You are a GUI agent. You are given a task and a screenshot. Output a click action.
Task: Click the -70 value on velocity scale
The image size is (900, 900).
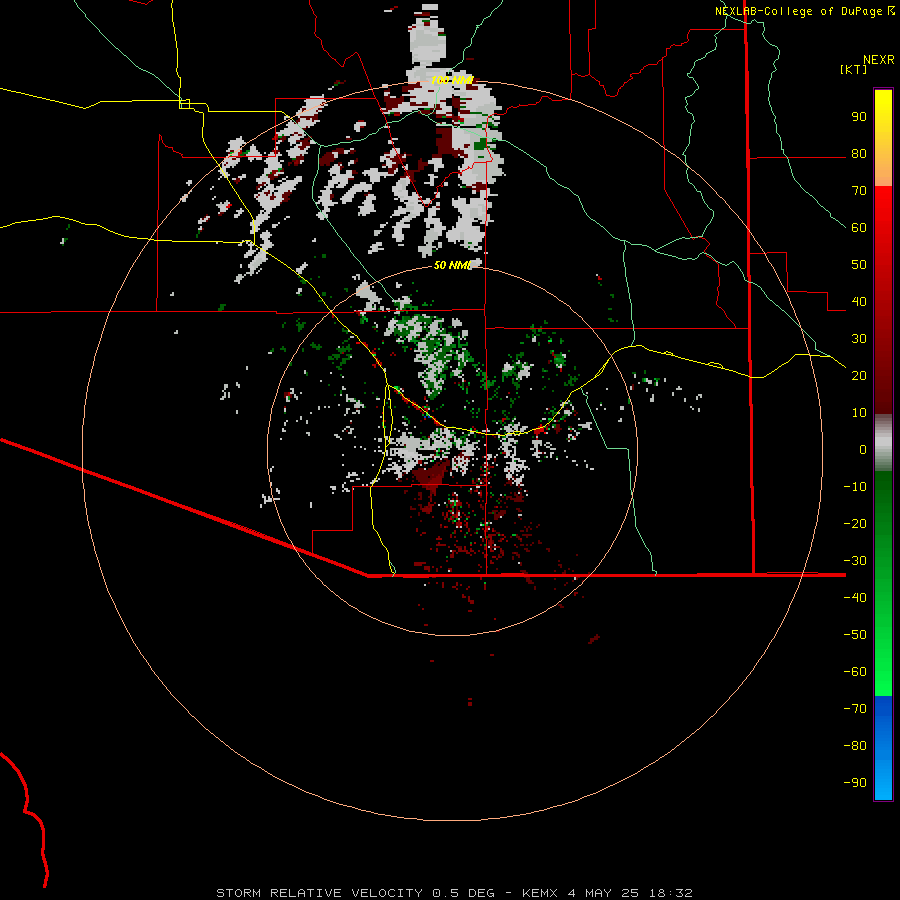pos(855,709)
